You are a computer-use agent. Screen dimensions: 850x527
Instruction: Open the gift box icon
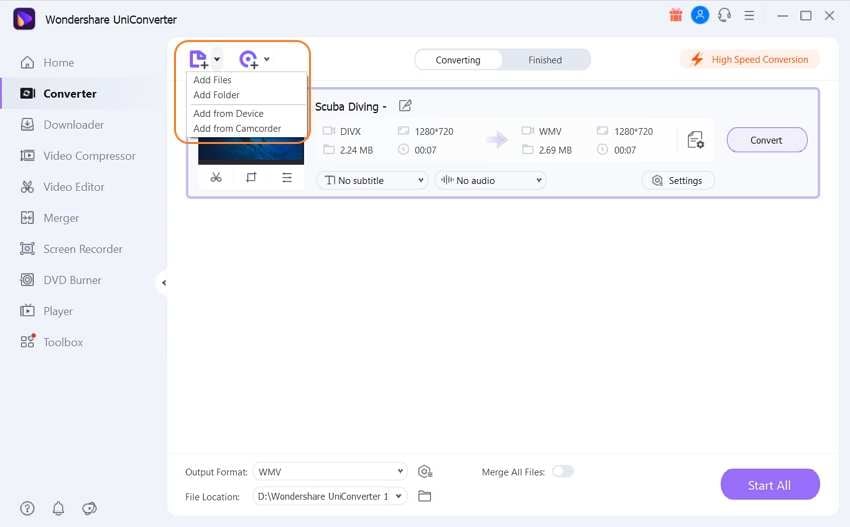point(675,15)
